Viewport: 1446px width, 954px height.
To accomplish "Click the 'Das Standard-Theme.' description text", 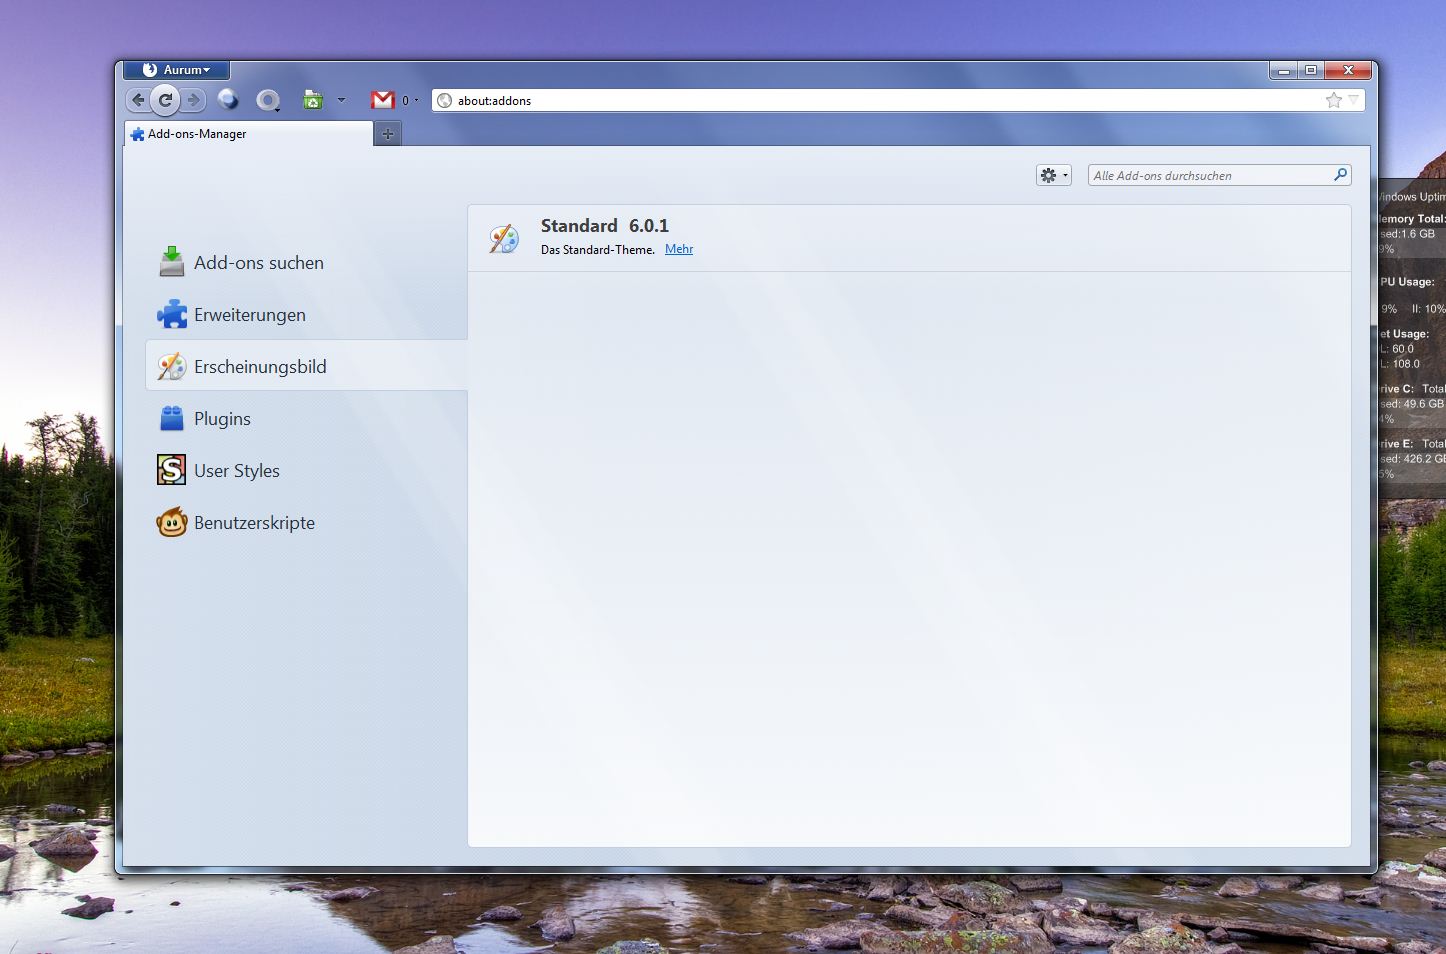I will point(598,250).
